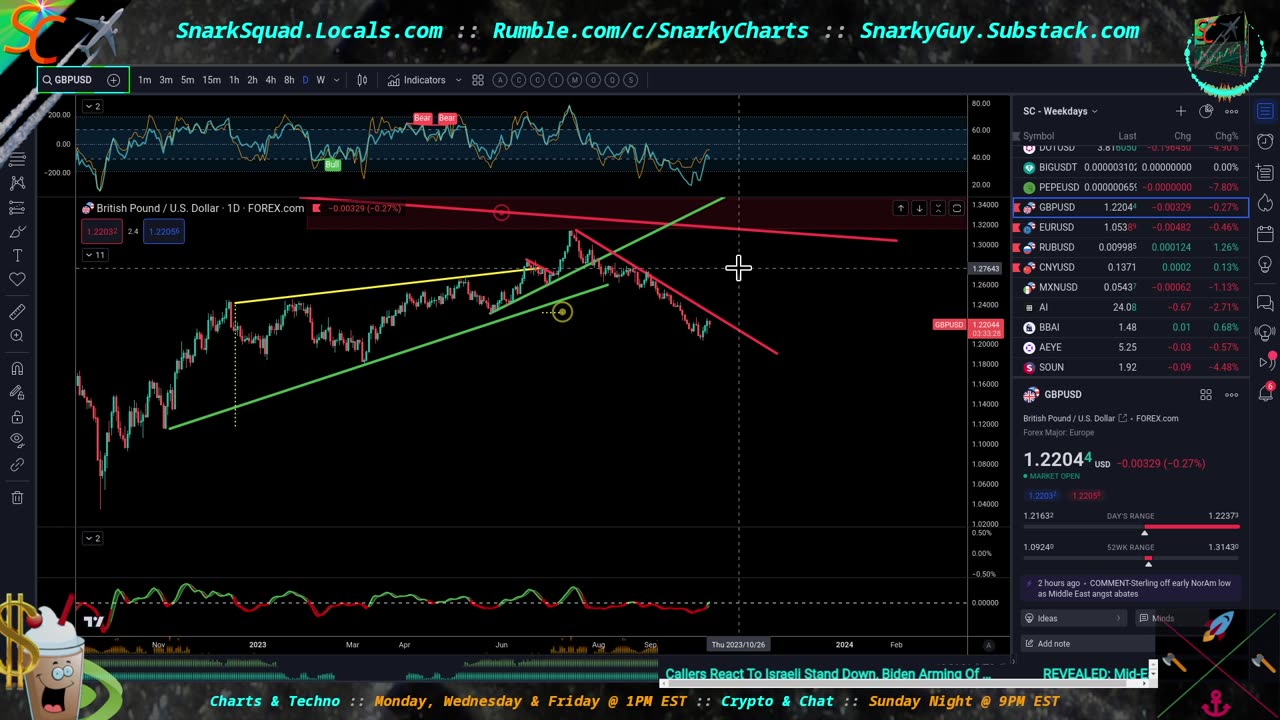Add a symbol to the watchlist
The image size is (1280, 720).
coord(1181,111)
